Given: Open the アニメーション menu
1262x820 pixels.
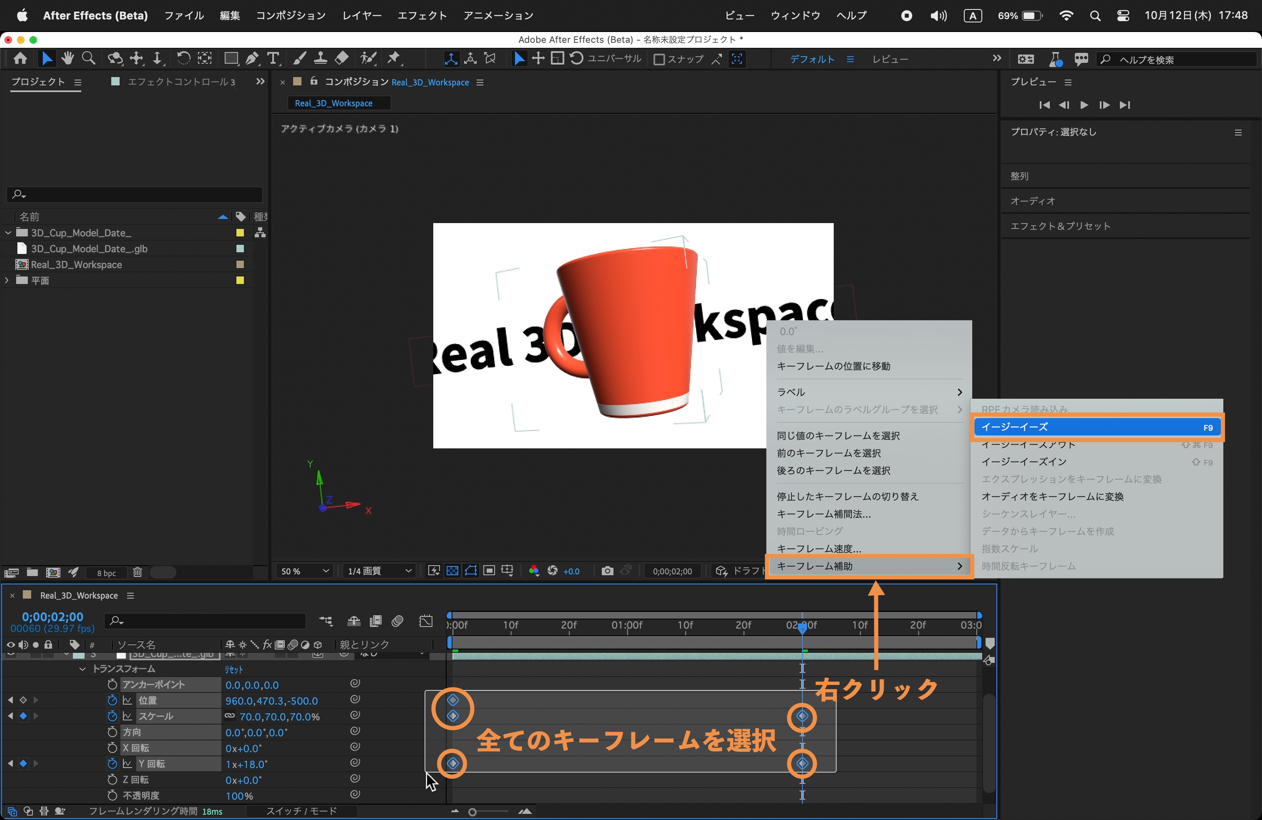Looking at the screenshot, I should (498, 16).
